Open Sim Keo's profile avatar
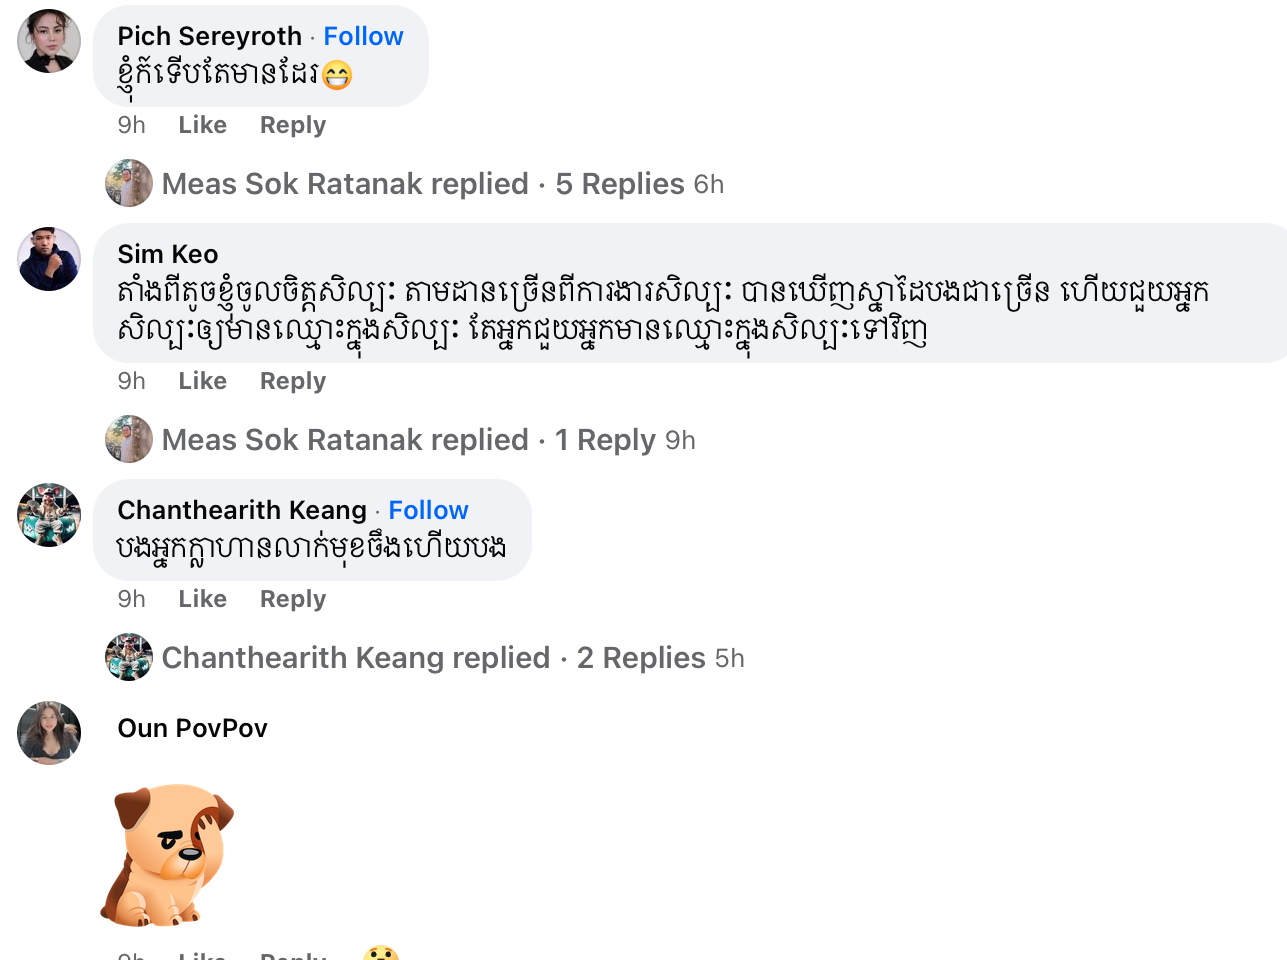Viewport: 1287px width, 960px height. pos(49,259)
